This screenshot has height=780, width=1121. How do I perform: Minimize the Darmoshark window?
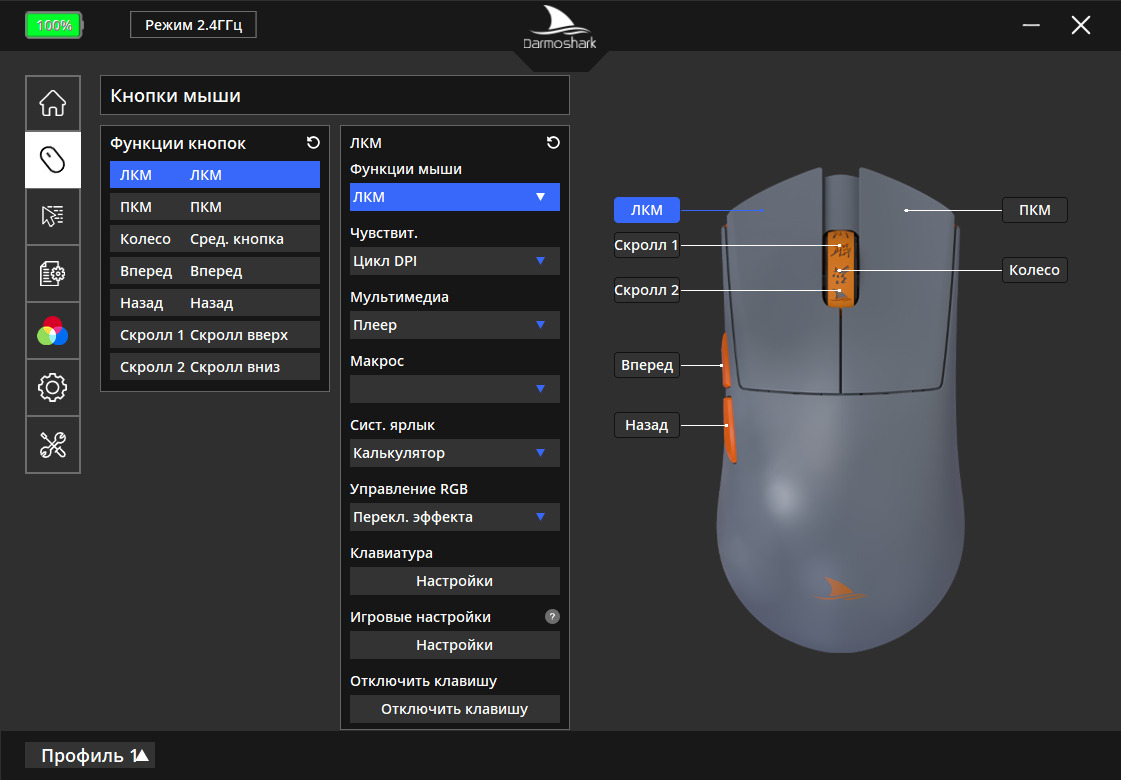(1031, 25)
